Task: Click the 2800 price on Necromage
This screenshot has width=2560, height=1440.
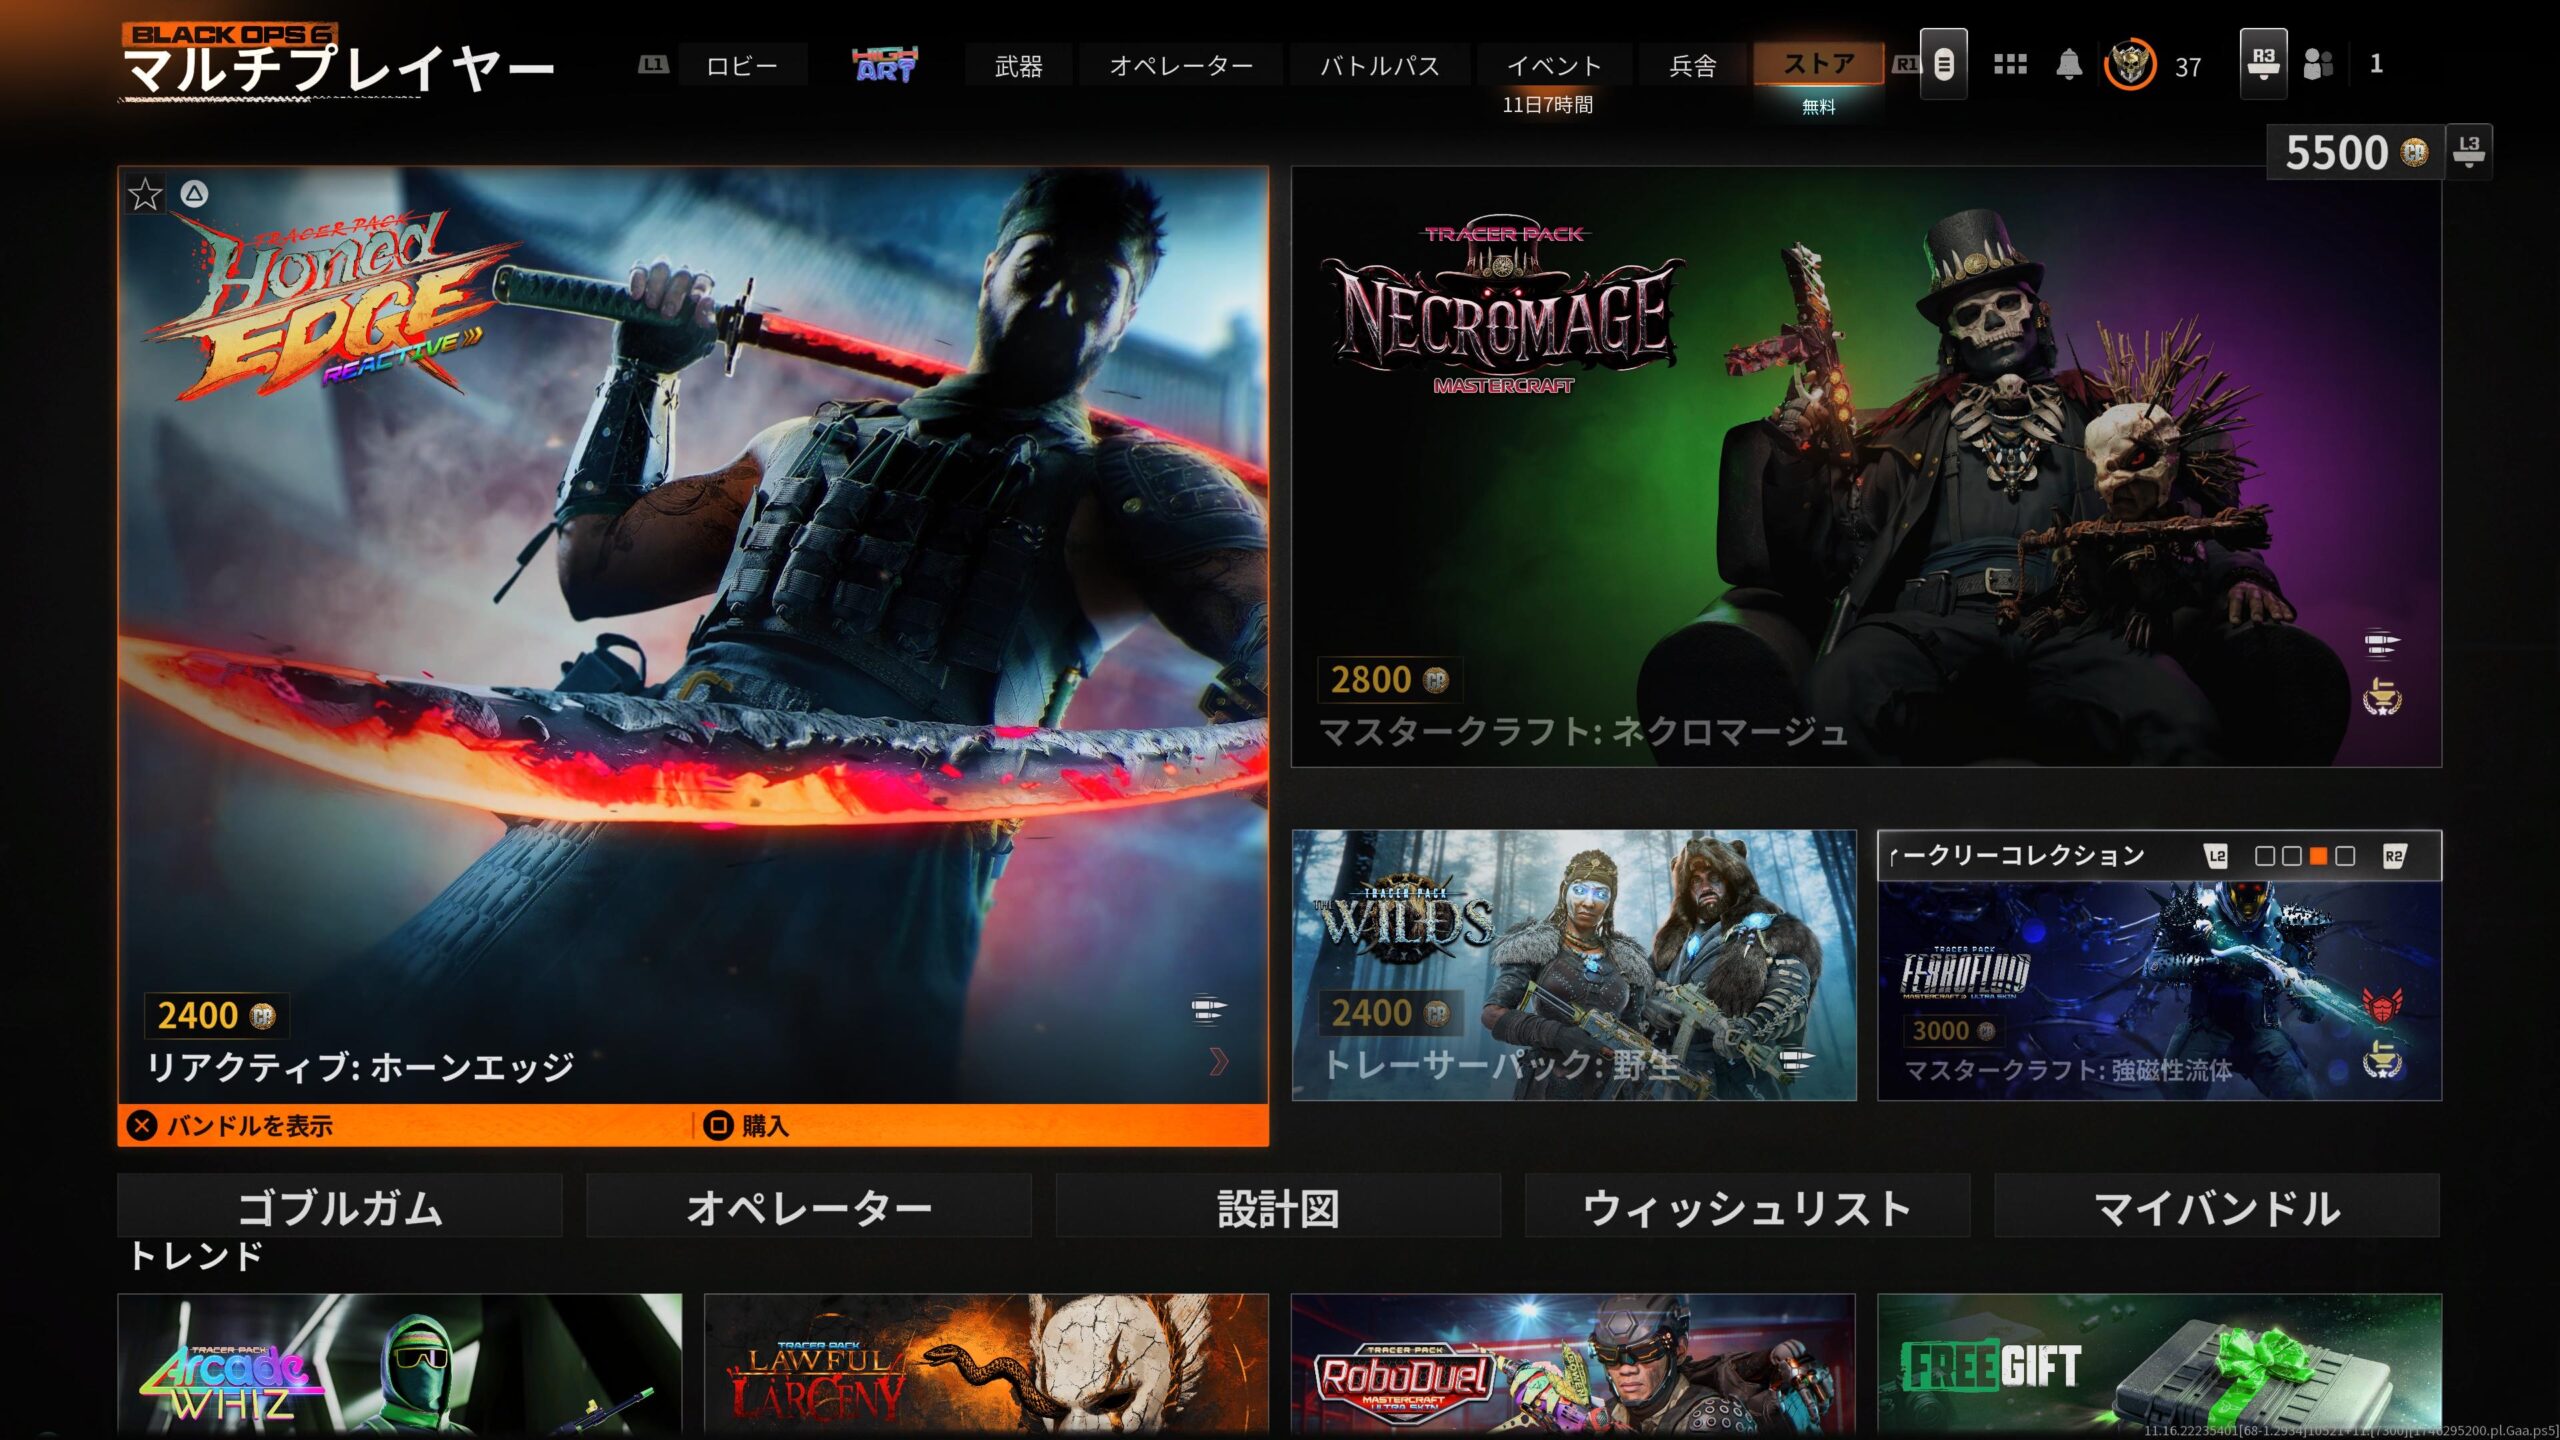Action: (x=1390, y=680)
